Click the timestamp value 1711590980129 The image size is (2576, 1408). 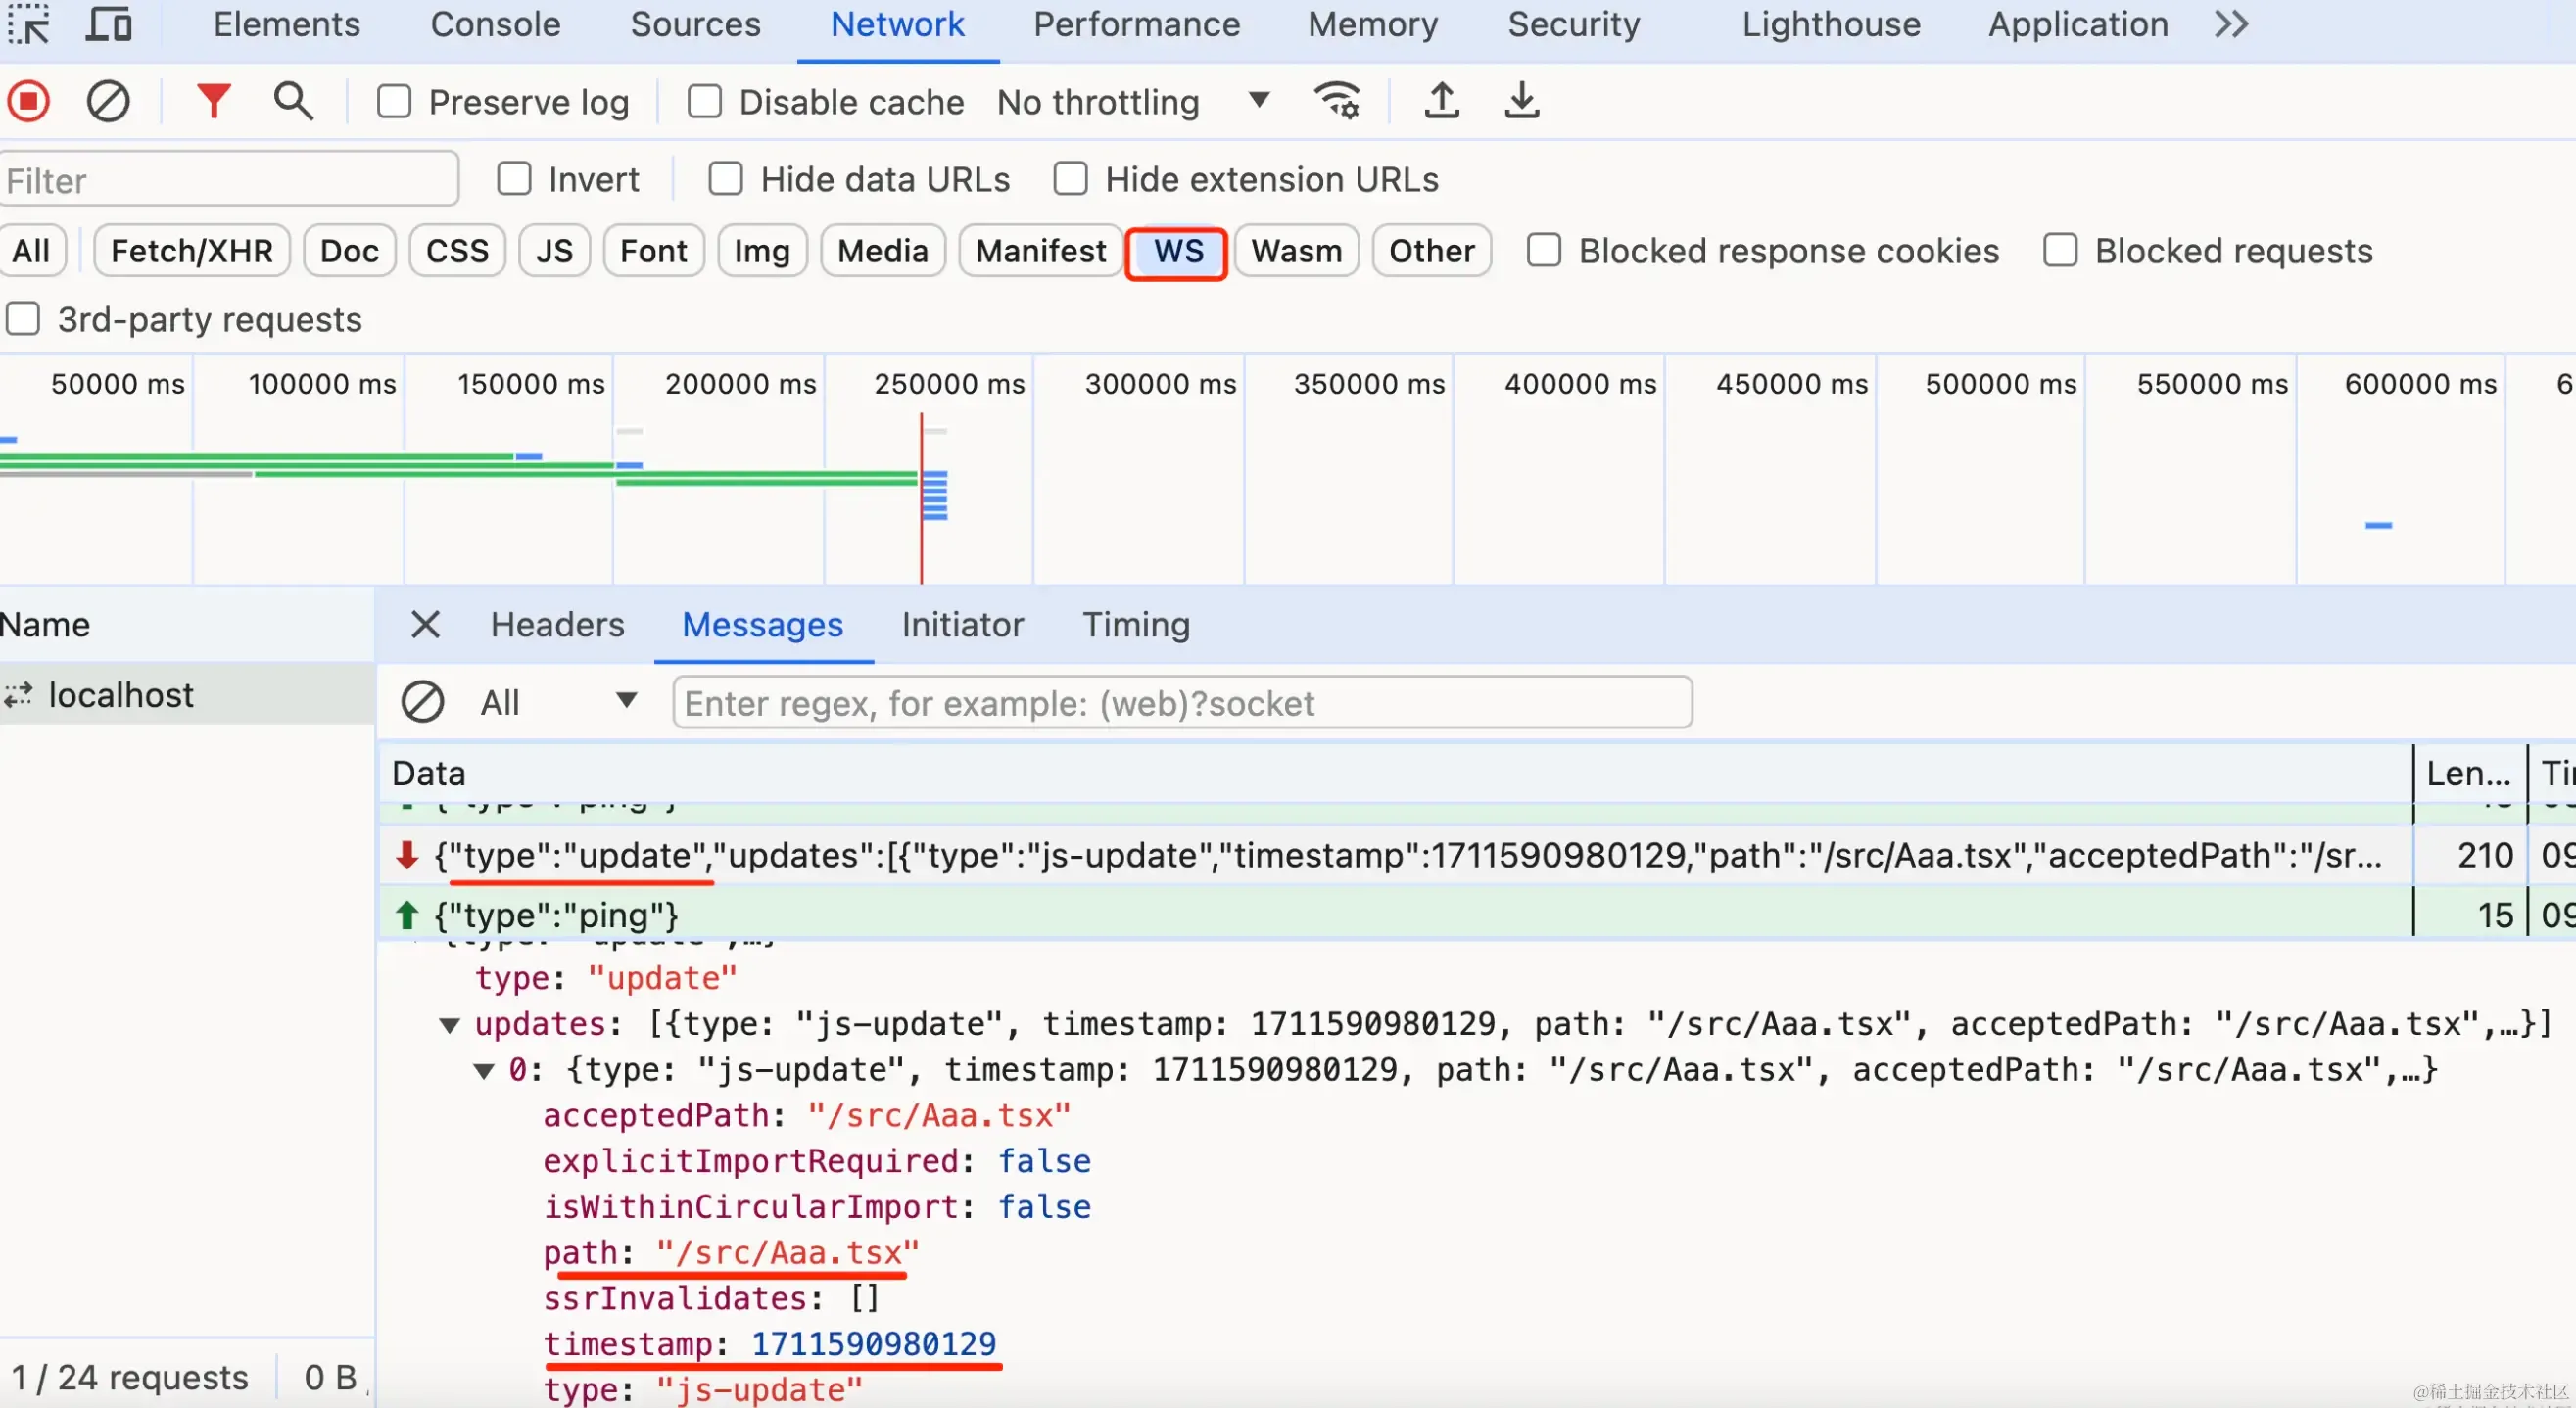pos(873,1343)
